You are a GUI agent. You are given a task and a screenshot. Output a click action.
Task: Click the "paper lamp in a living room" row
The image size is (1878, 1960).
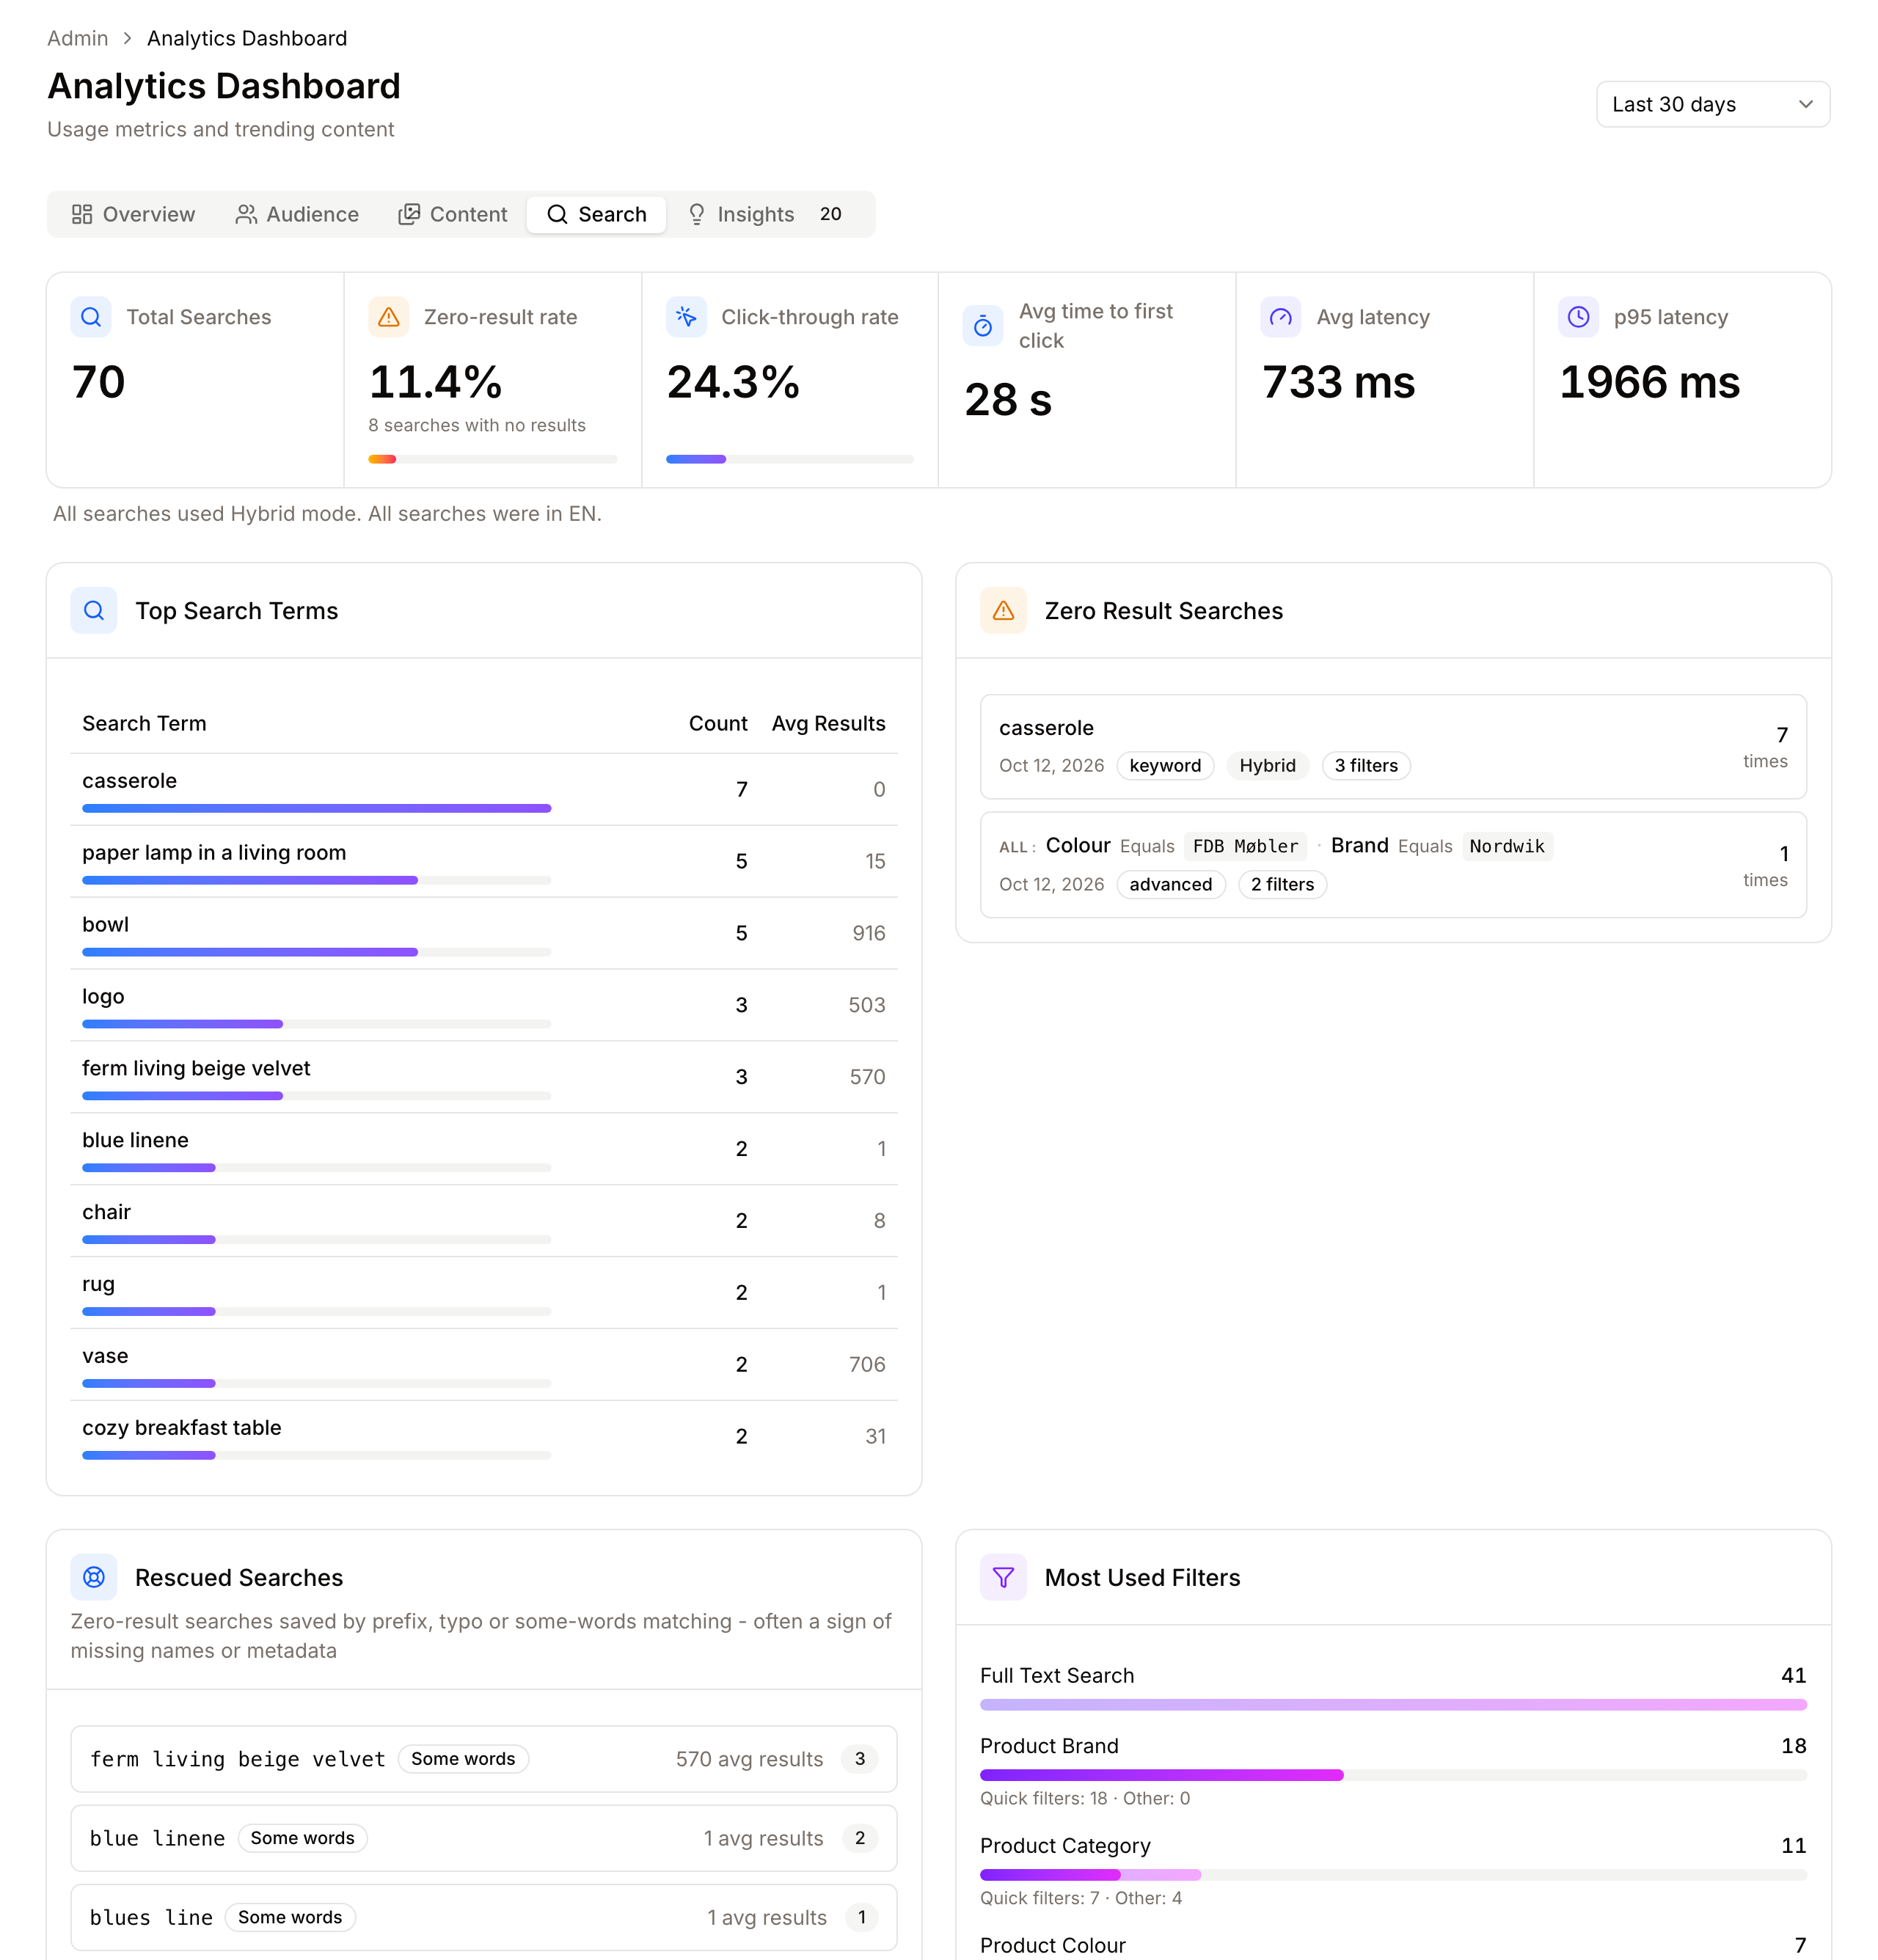pos(484,861)
